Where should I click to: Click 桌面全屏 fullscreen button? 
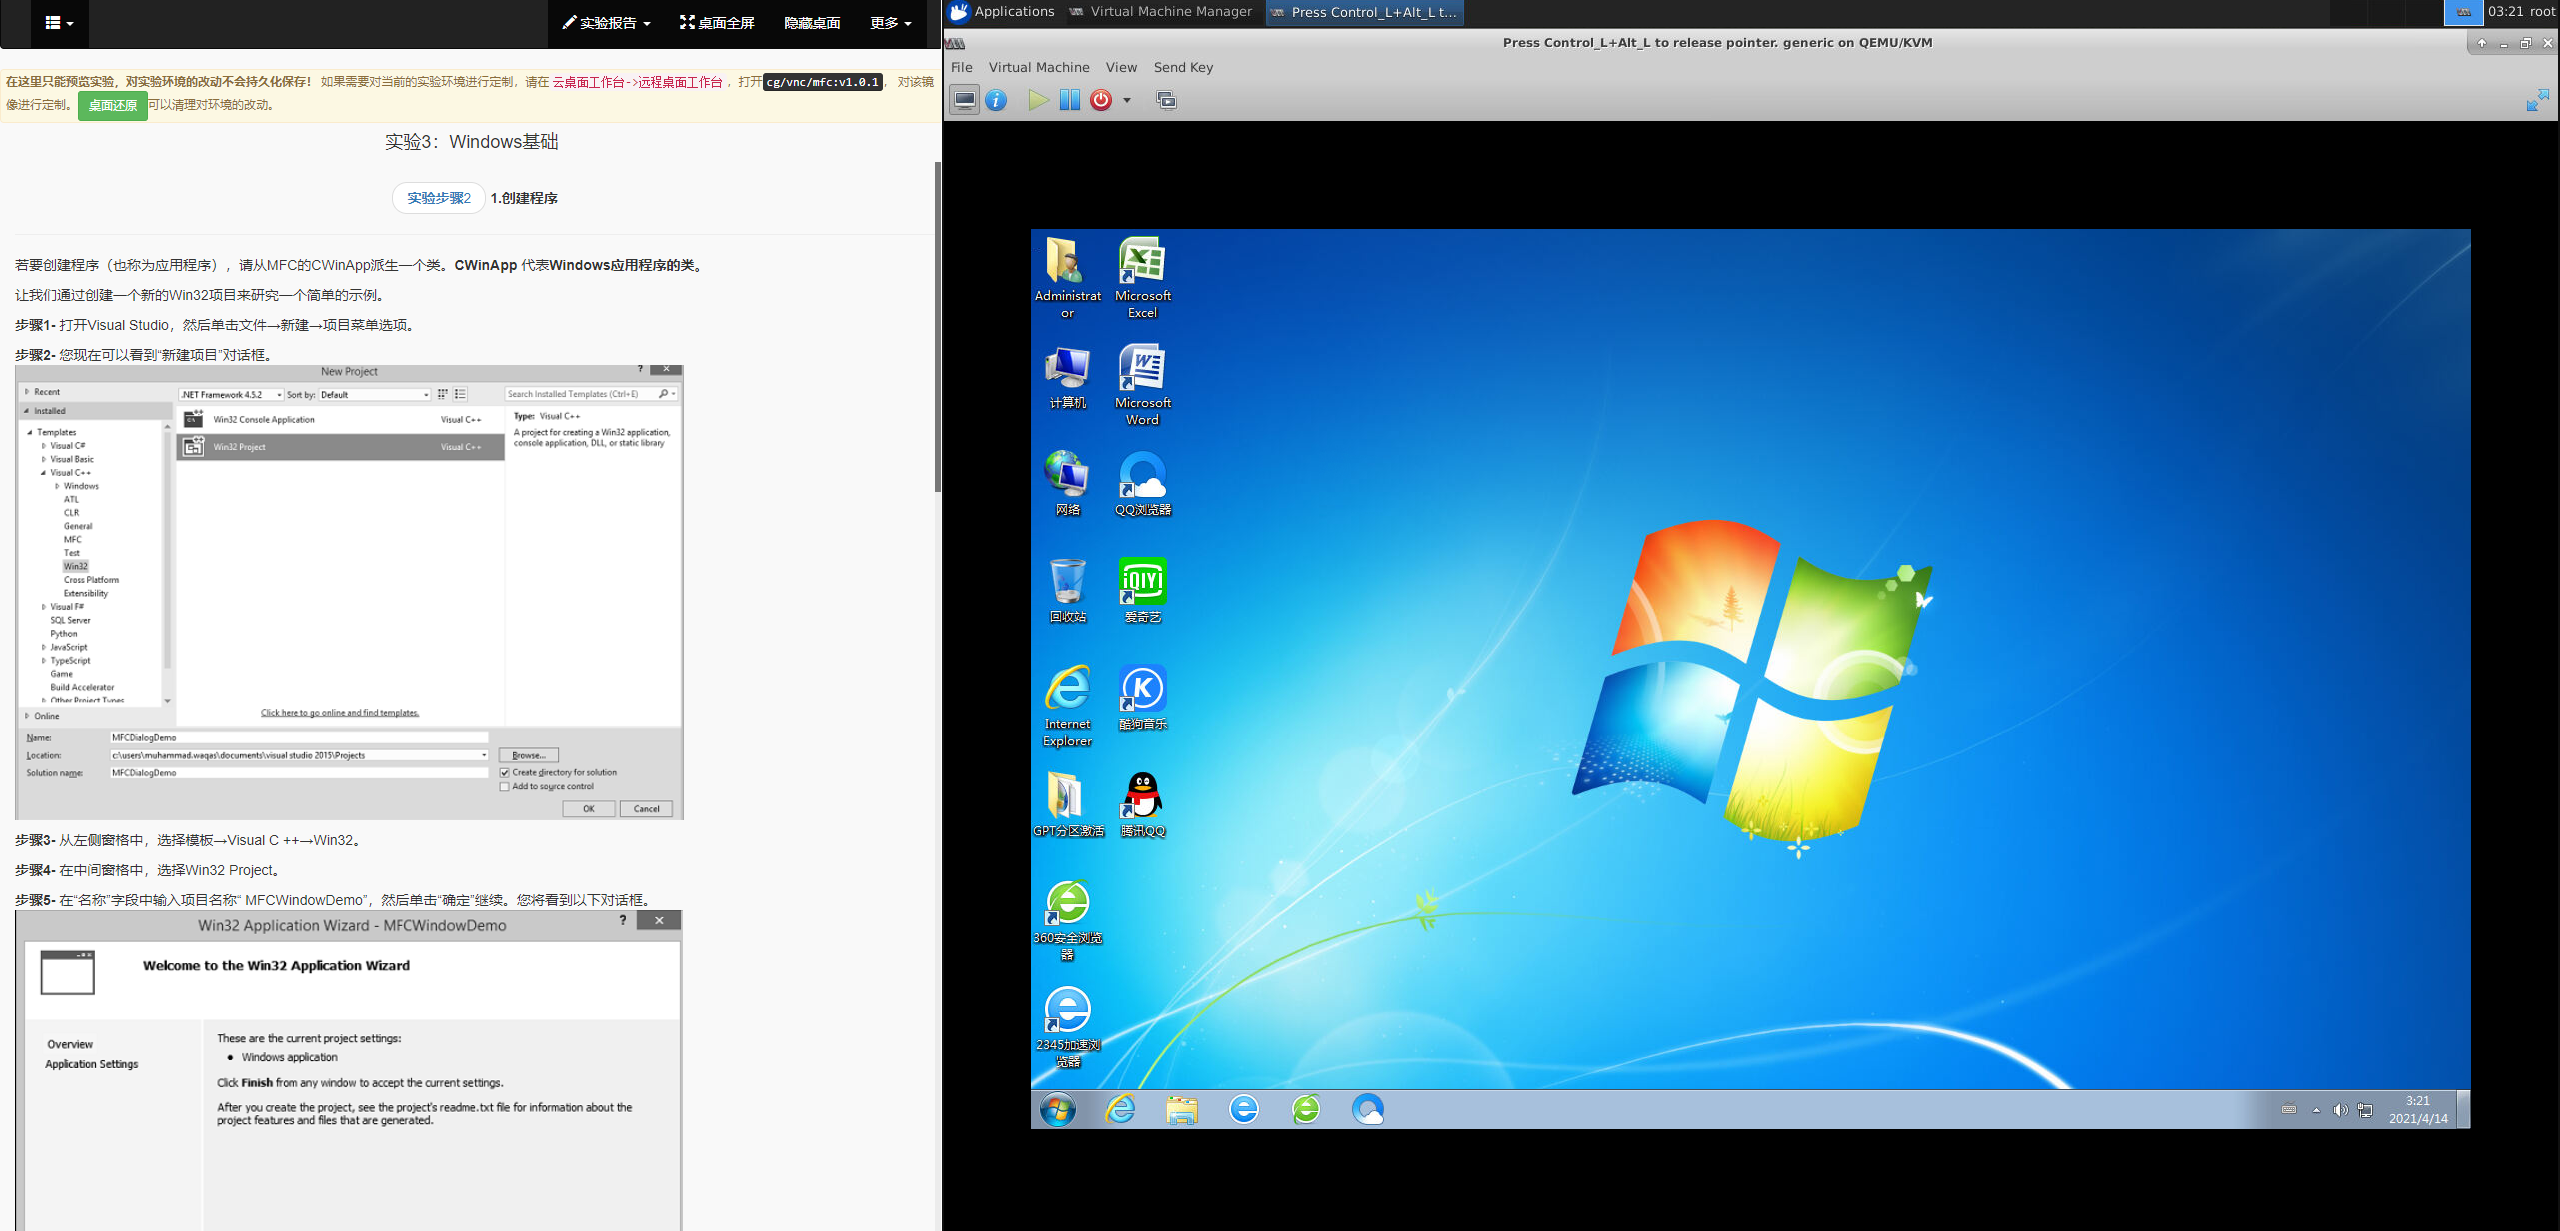[717, 23]
